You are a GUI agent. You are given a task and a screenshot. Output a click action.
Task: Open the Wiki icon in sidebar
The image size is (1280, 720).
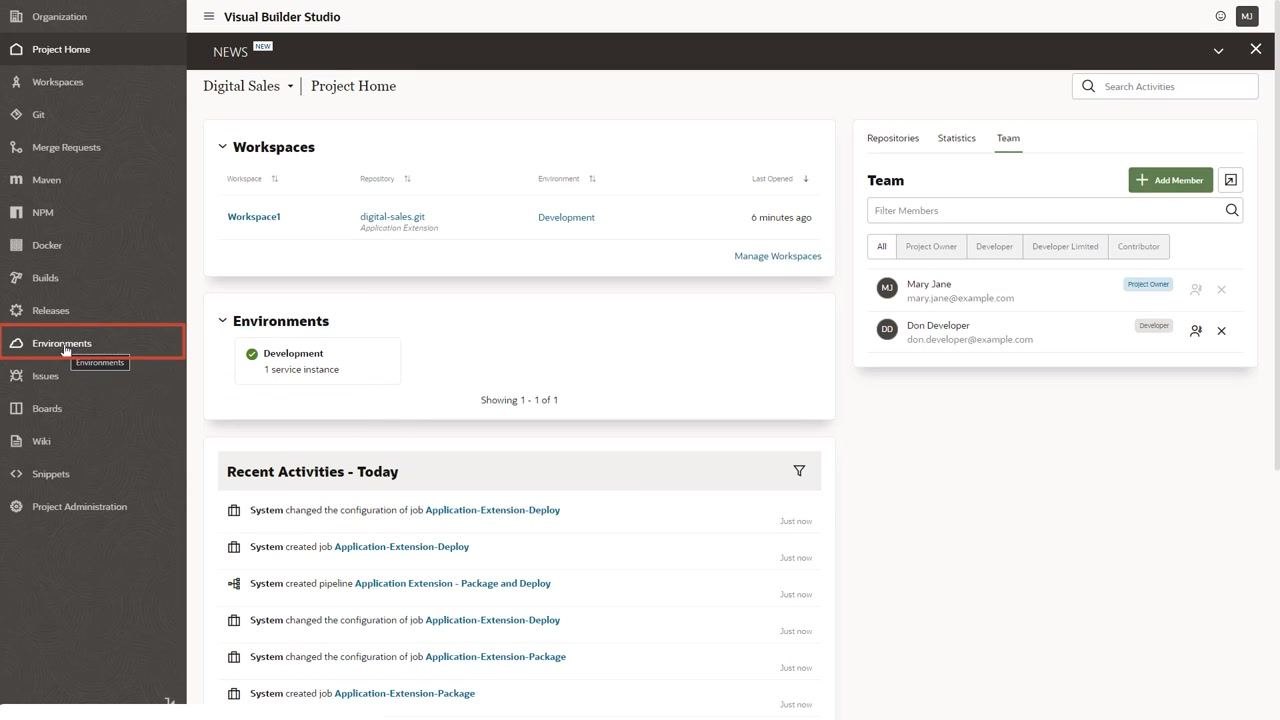pyautogui.click(x=16, y=441)
